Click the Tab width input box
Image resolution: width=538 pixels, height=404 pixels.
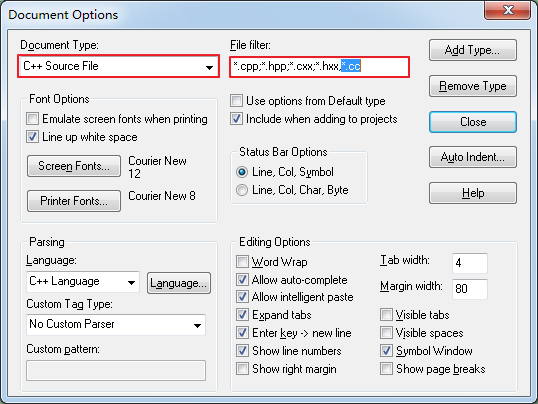[x=470, y=263]
